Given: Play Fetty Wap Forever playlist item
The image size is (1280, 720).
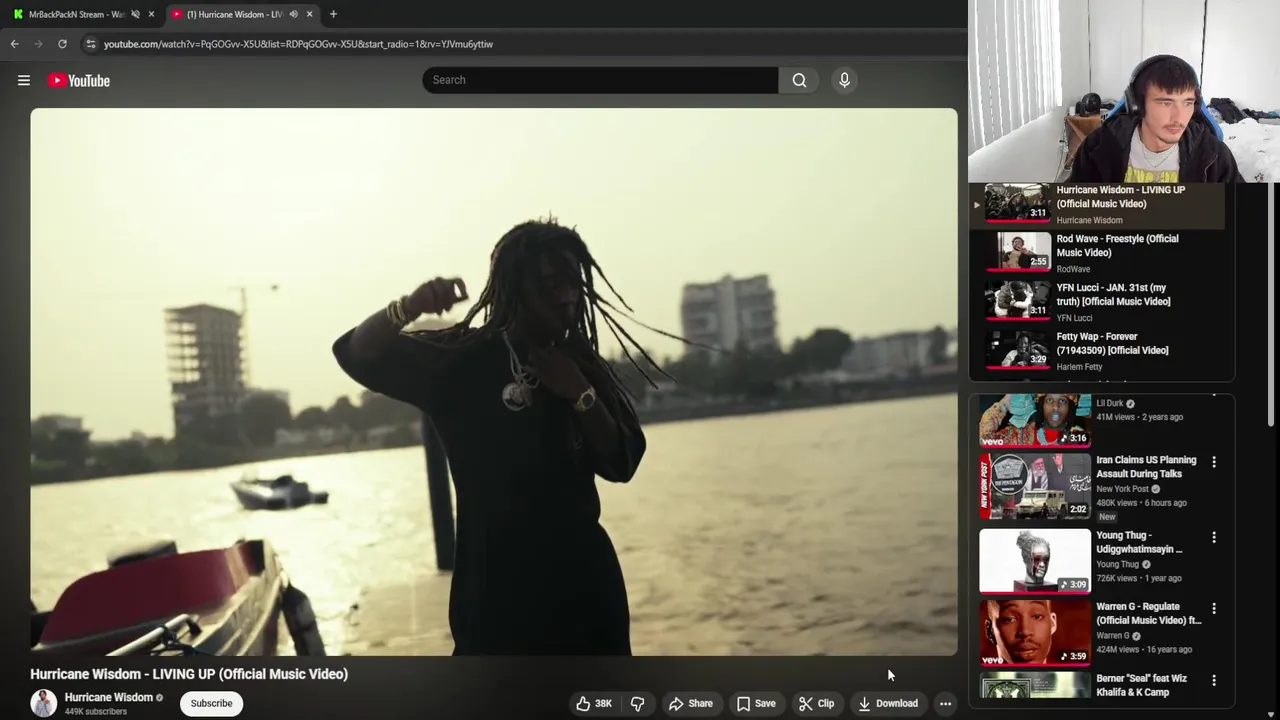Looking at the screenshot, I should tap(1018, 349).
